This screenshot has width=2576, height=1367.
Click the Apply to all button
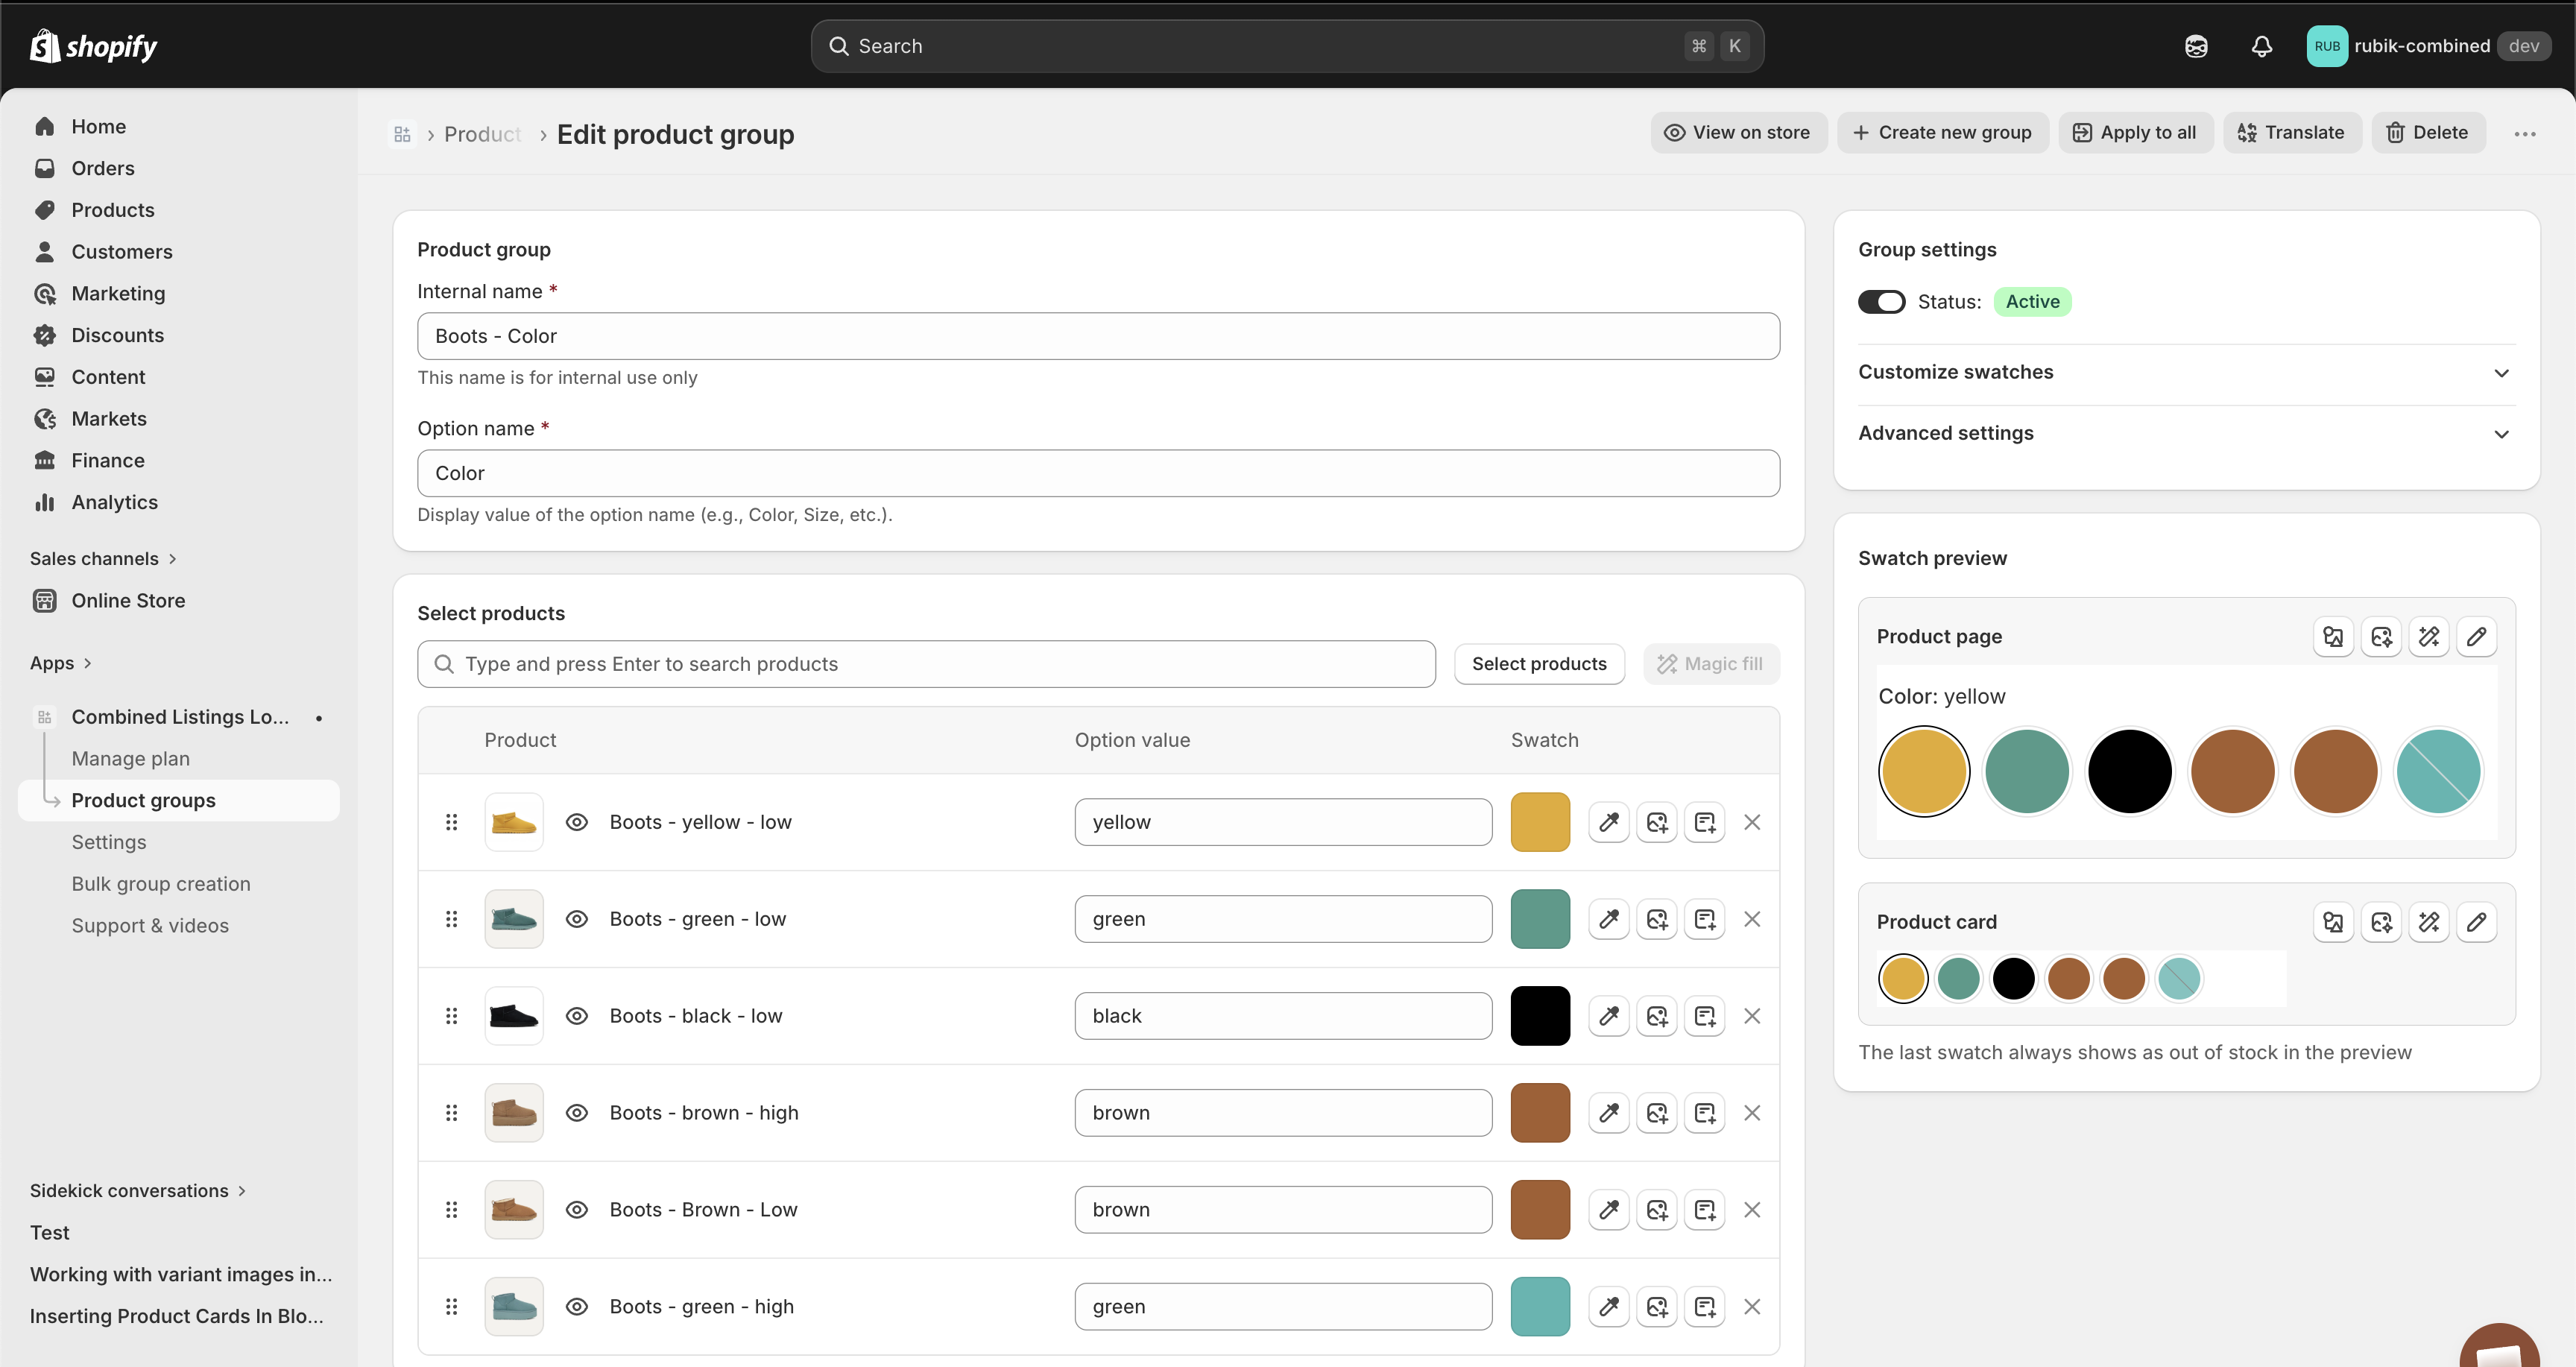point(2135,132)
